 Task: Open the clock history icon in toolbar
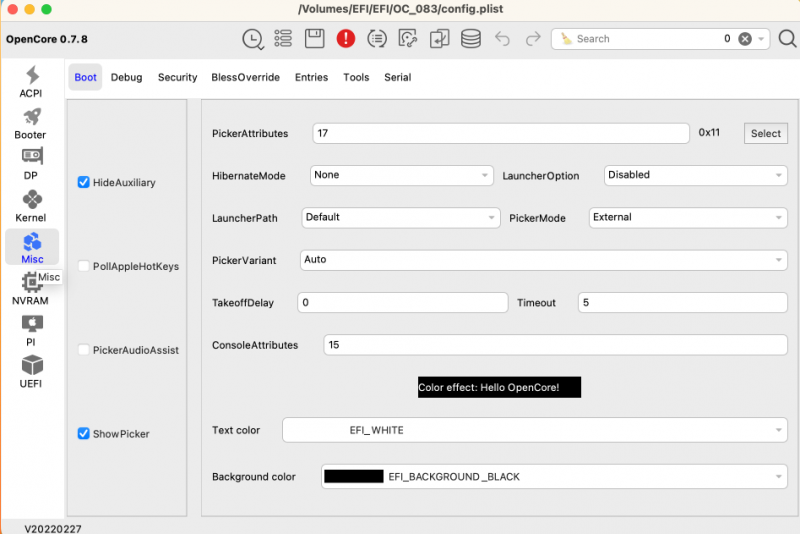(x=253, y=39)
